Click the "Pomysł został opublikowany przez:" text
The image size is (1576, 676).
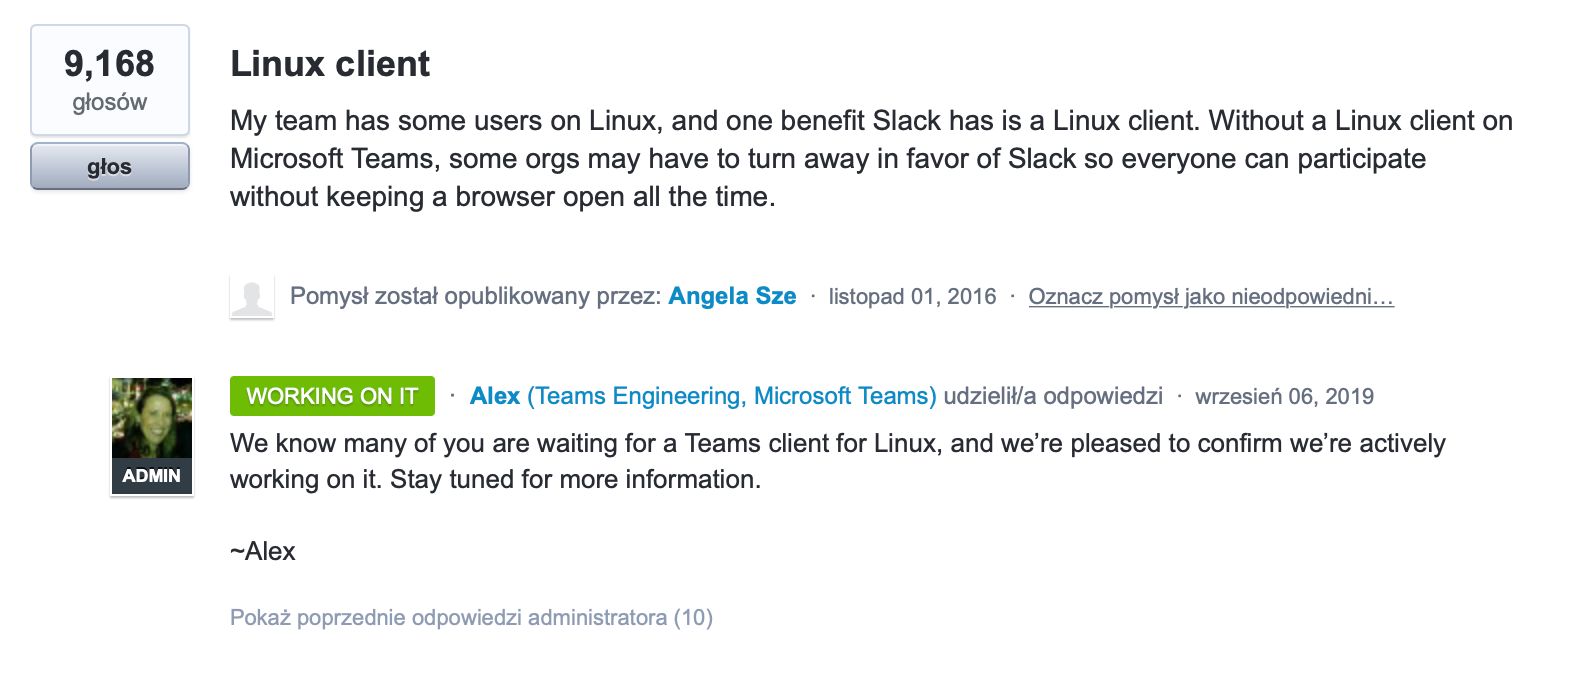[x=475, y=297]
